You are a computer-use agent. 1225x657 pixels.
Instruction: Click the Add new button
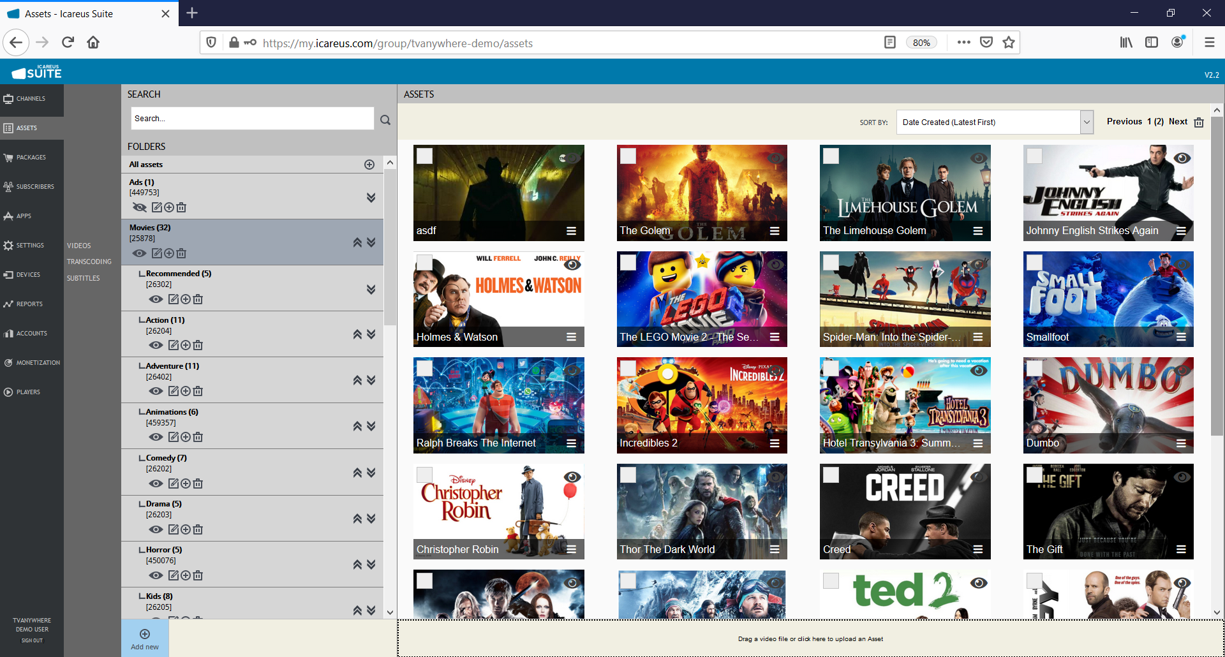(x=145, y=638)
